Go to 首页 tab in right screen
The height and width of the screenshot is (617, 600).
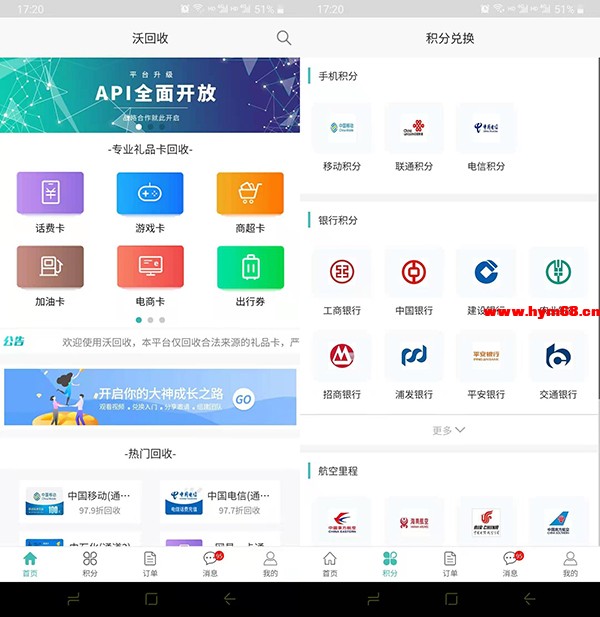(x=330, y=564)
